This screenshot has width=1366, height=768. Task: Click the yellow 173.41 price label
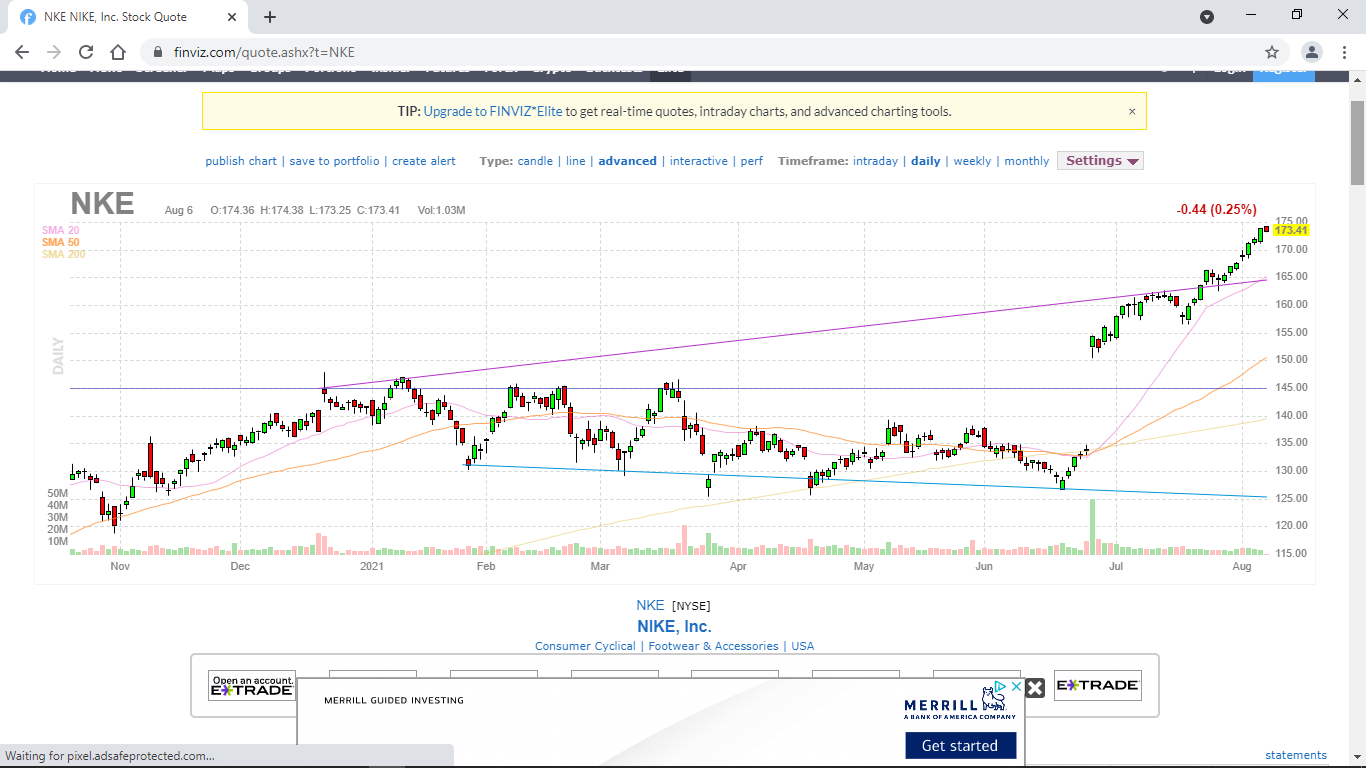[x=1291, y=230]
